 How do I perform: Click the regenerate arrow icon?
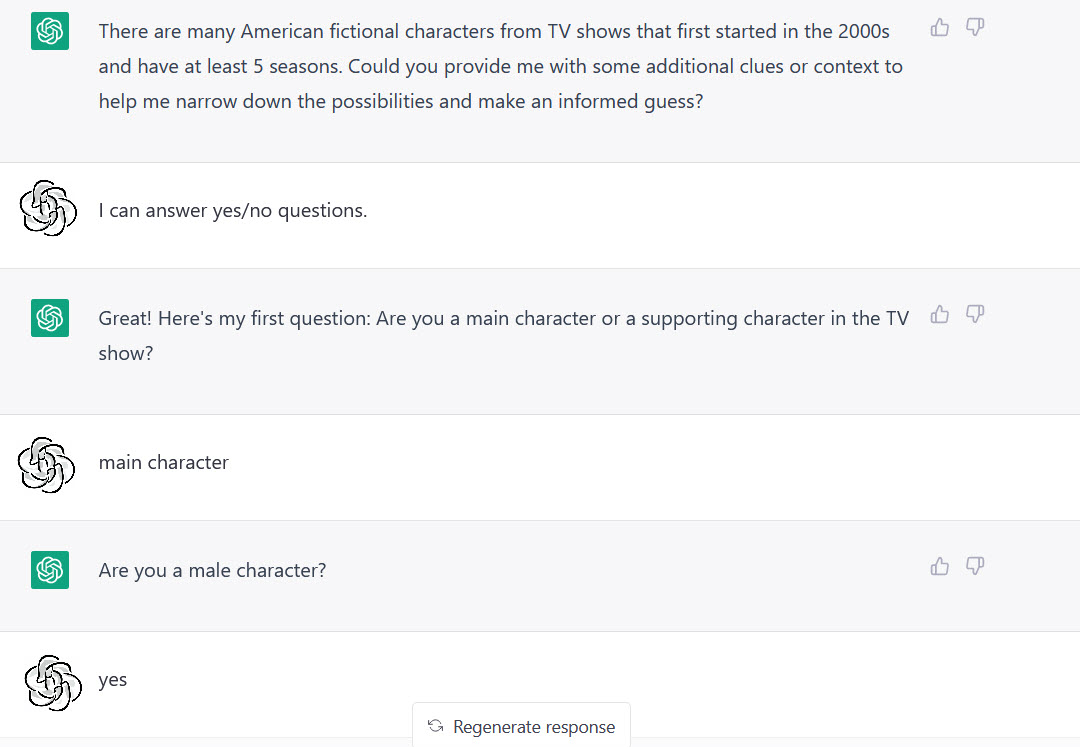coord(435,727)
